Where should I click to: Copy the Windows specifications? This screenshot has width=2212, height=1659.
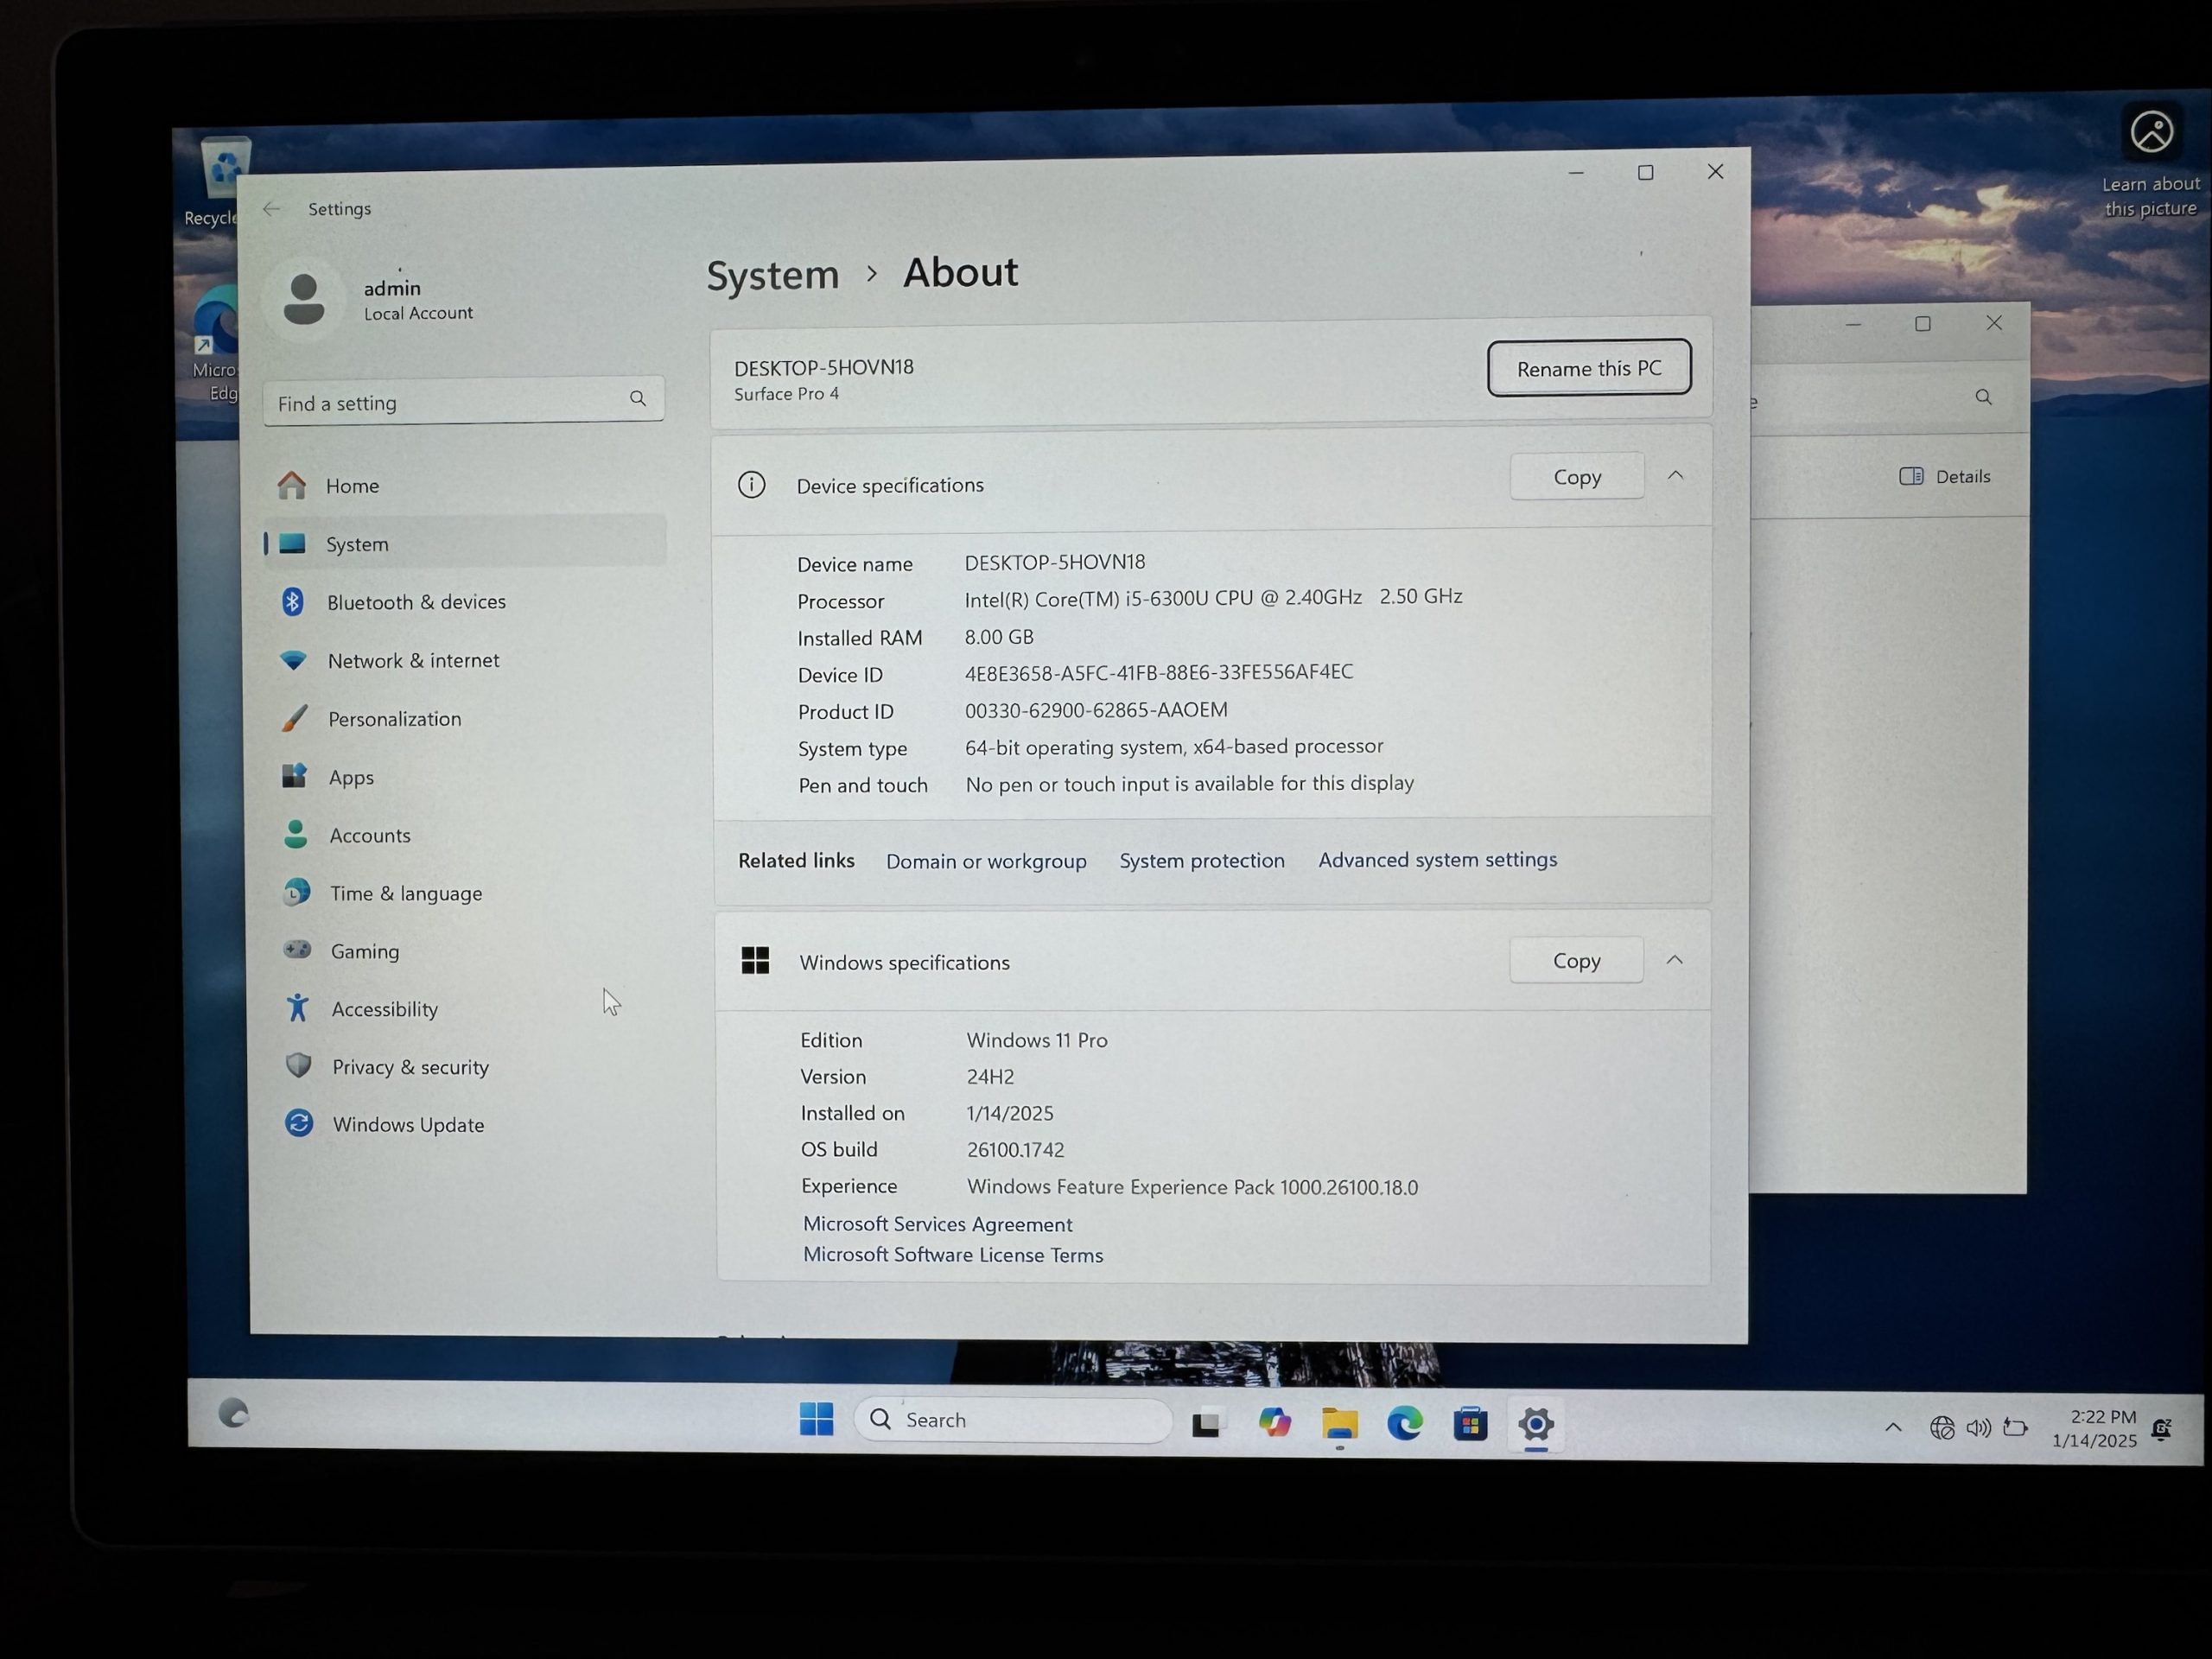click(1575, 960)
